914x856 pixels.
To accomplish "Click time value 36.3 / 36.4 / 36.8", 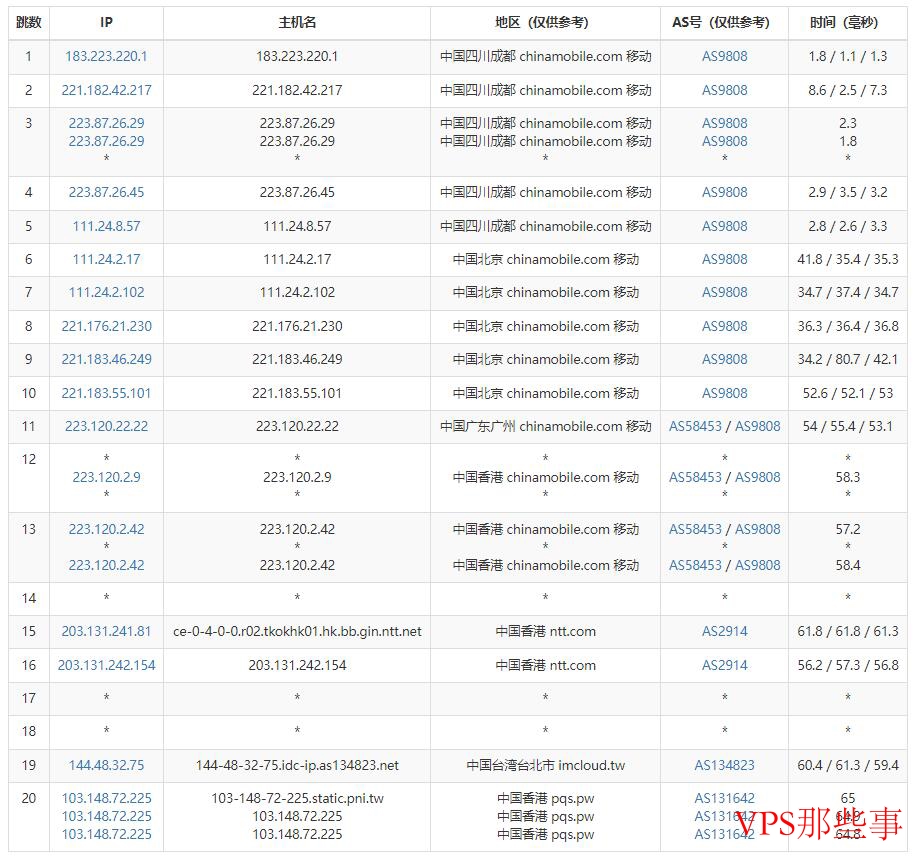I will (x=848, y=327).
